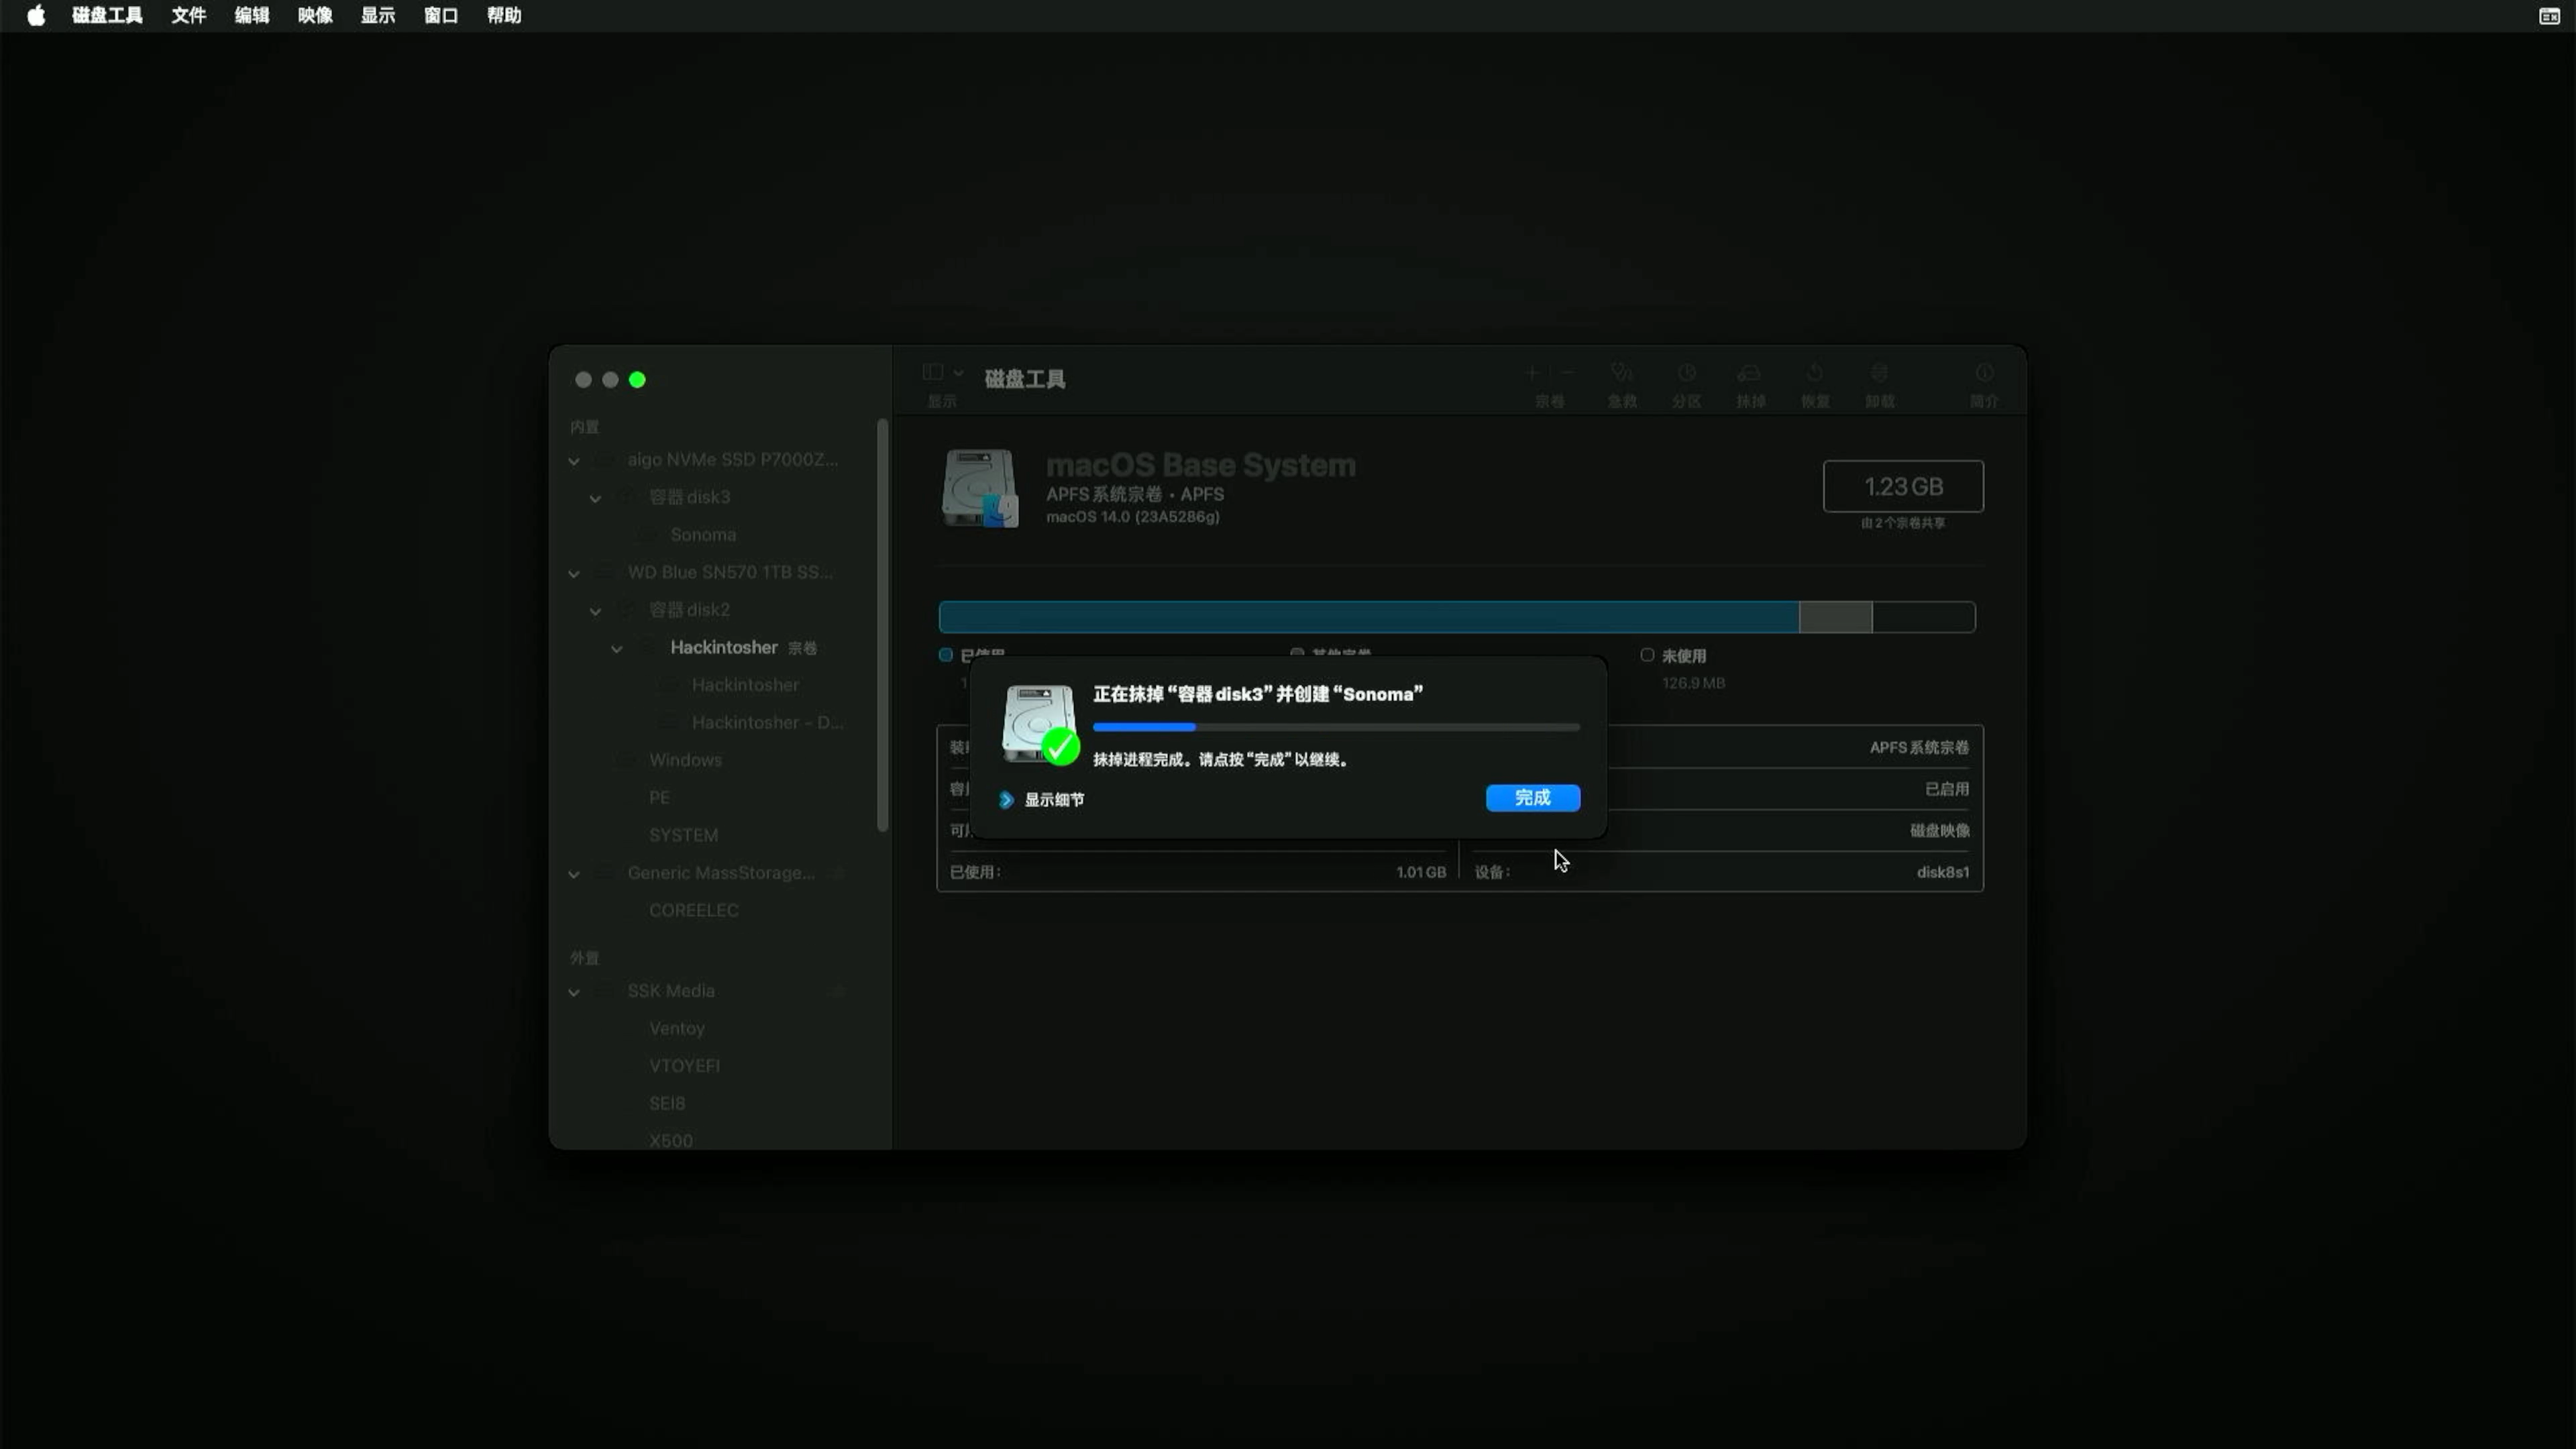
Task: Select SYSTEM volume in sidebar
Action: pos(683,835)
